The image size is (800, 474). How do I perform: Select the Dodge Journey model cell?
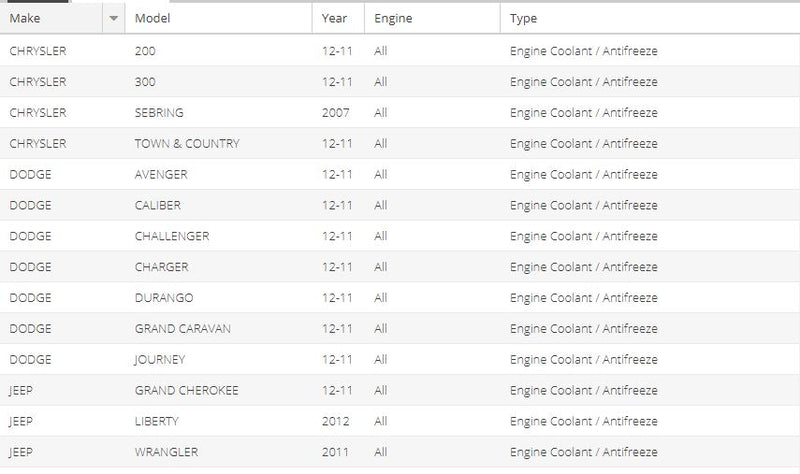tap(218, 359)
